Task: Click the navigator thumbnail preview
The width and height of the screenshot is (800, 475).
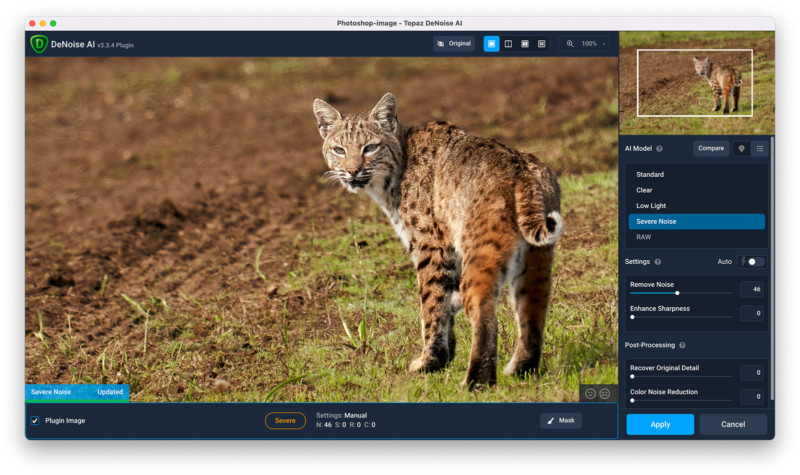Action: tap(696, 83)
